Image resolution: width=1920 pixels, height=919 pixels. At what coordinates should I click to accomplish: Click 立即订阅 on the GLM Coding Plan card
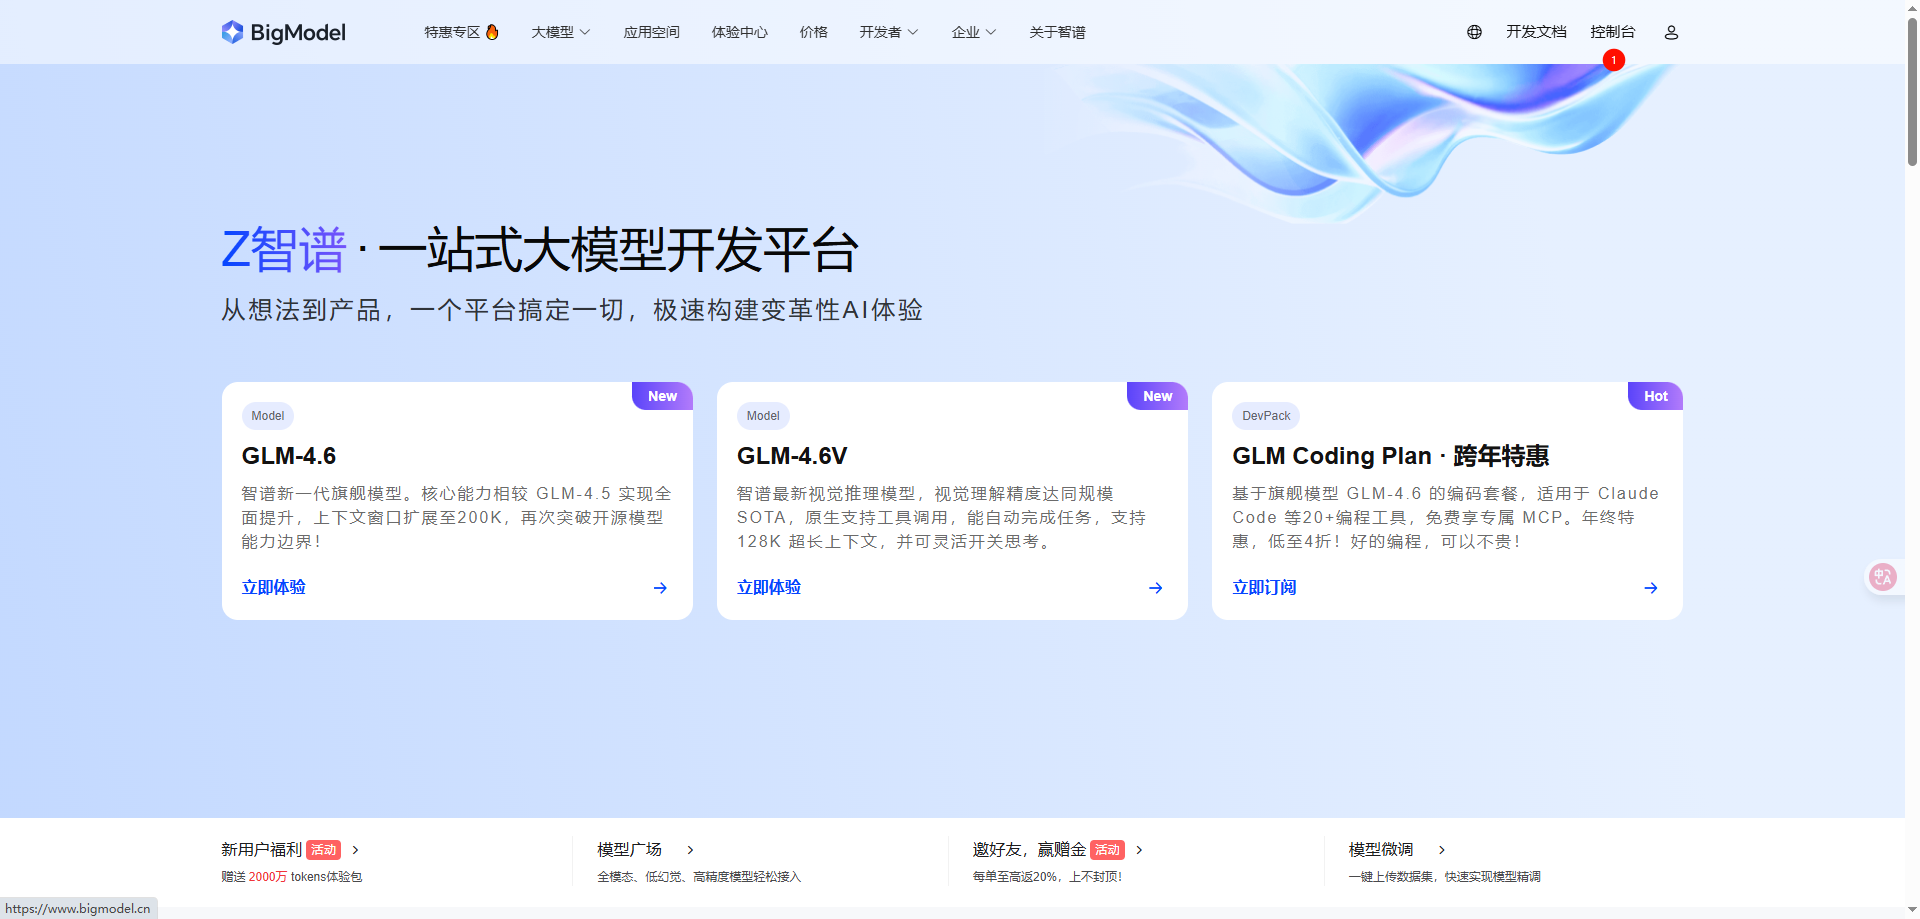coord(1264,588)
